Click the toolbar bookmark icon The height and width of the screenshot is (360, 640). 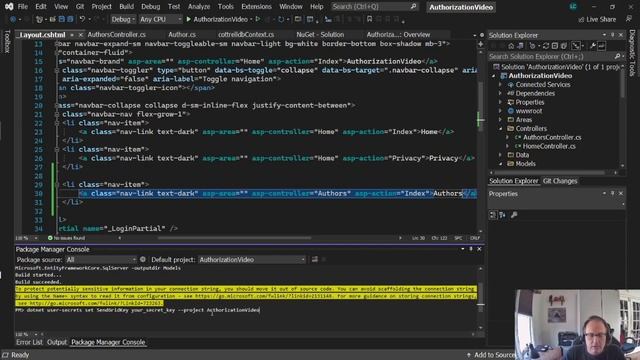(x=369, y=19)
